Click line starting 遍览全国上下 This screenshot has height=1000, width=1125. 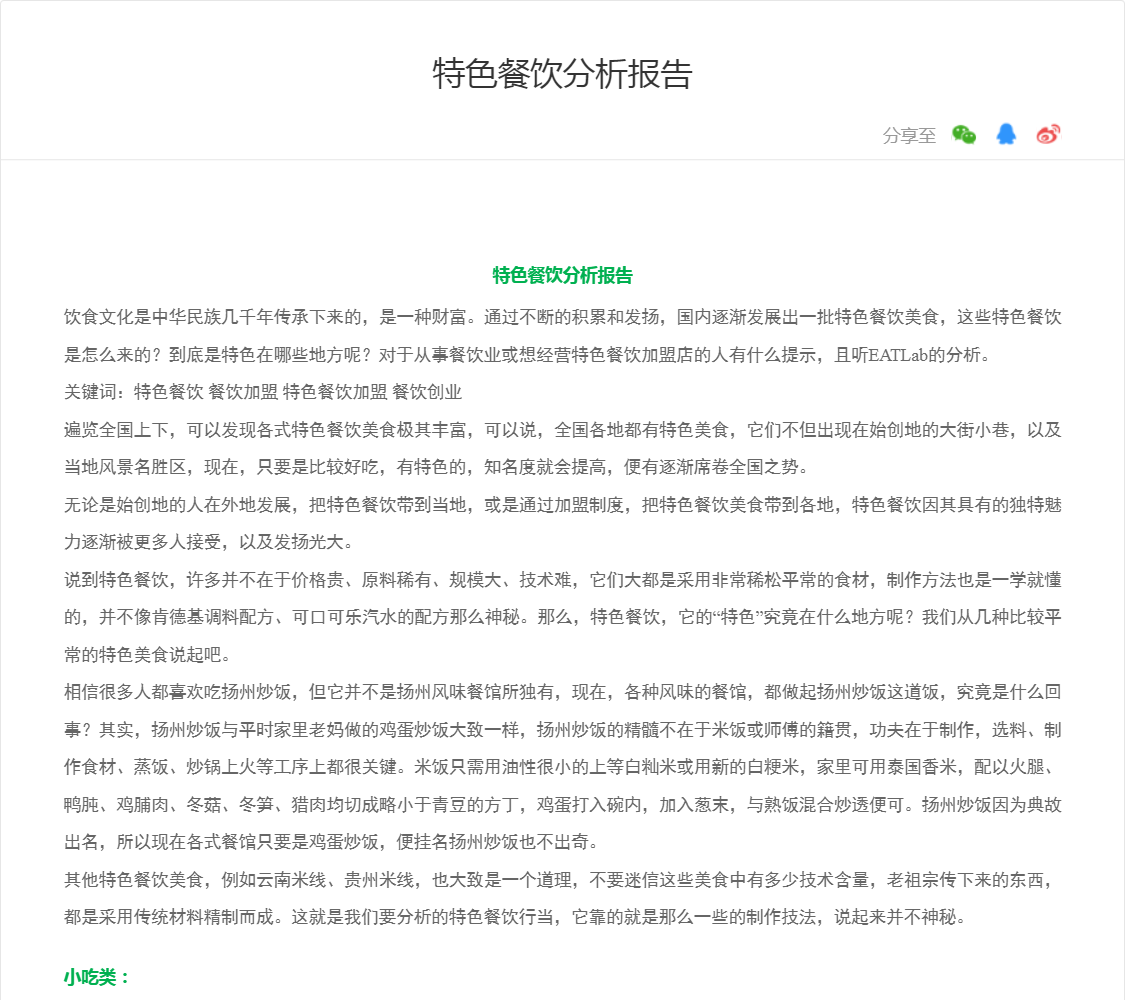point(562,430)
